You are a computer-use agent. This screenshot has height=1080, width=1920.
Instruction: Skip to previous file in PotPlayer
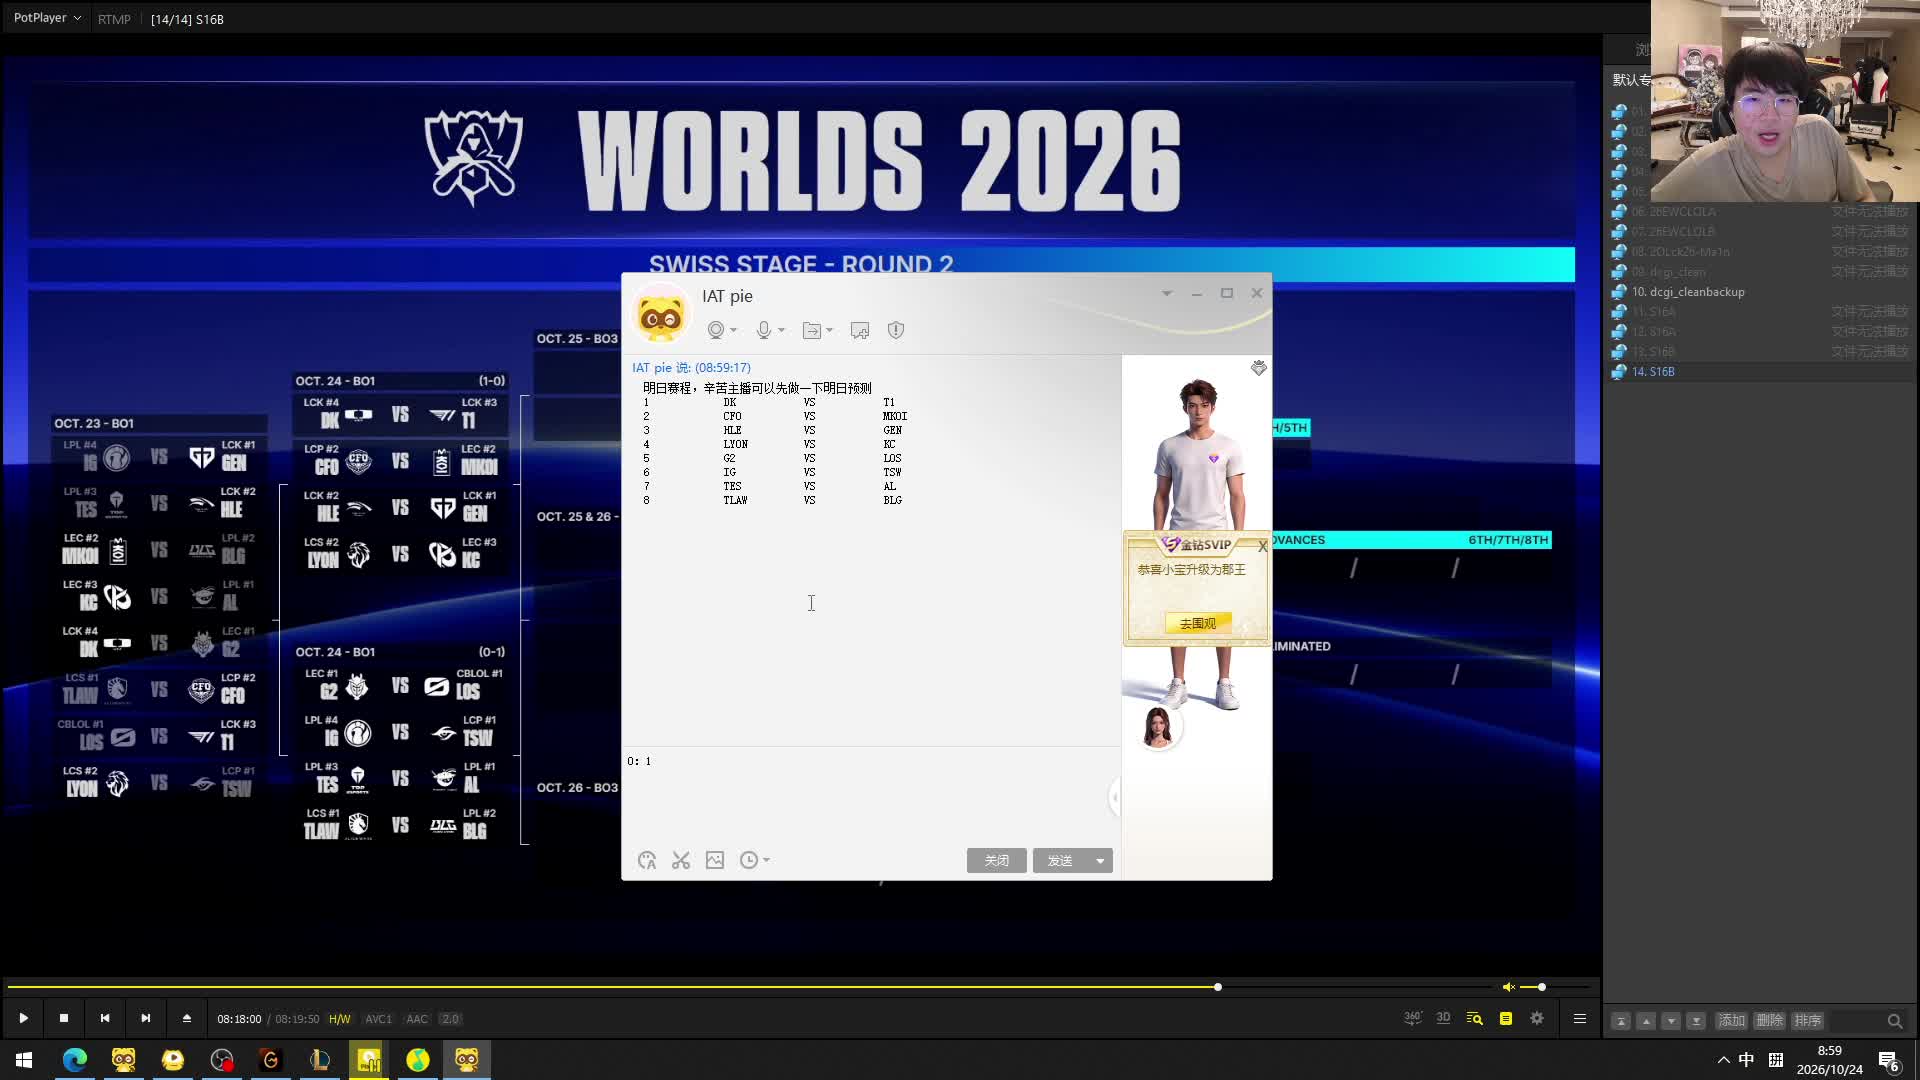click(105, 1018)
